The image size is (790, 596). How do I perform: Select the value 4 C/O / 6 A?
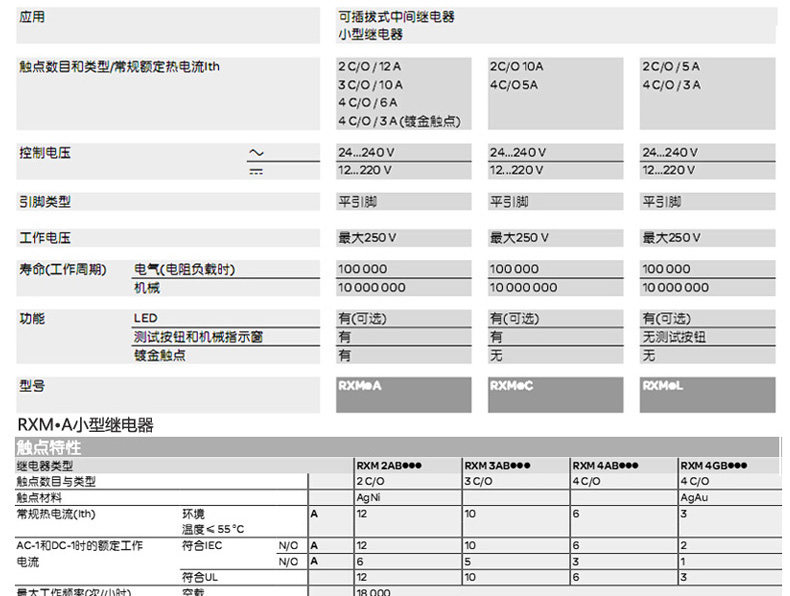tap(368, 102)
